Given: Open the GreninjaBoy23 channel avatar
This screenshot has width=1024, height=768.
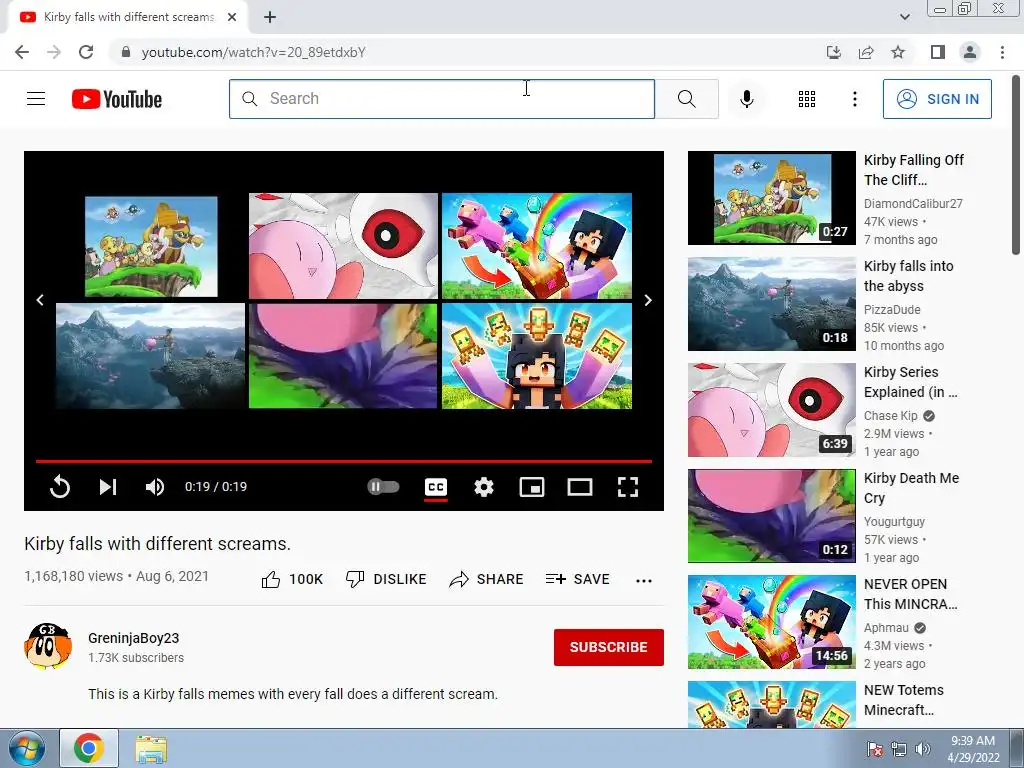Looking at the screenshot, I should pyautogui.click(x=48, y=646).
